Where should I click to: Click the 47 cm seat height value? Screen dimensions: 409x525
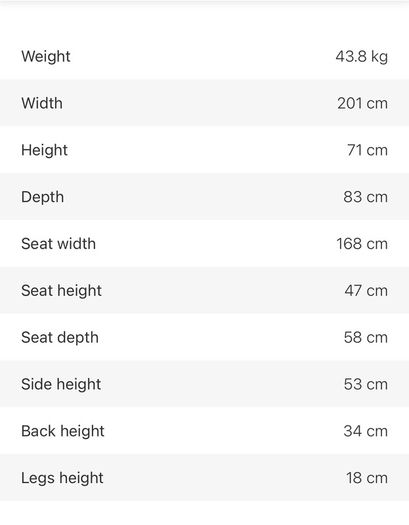366,291
